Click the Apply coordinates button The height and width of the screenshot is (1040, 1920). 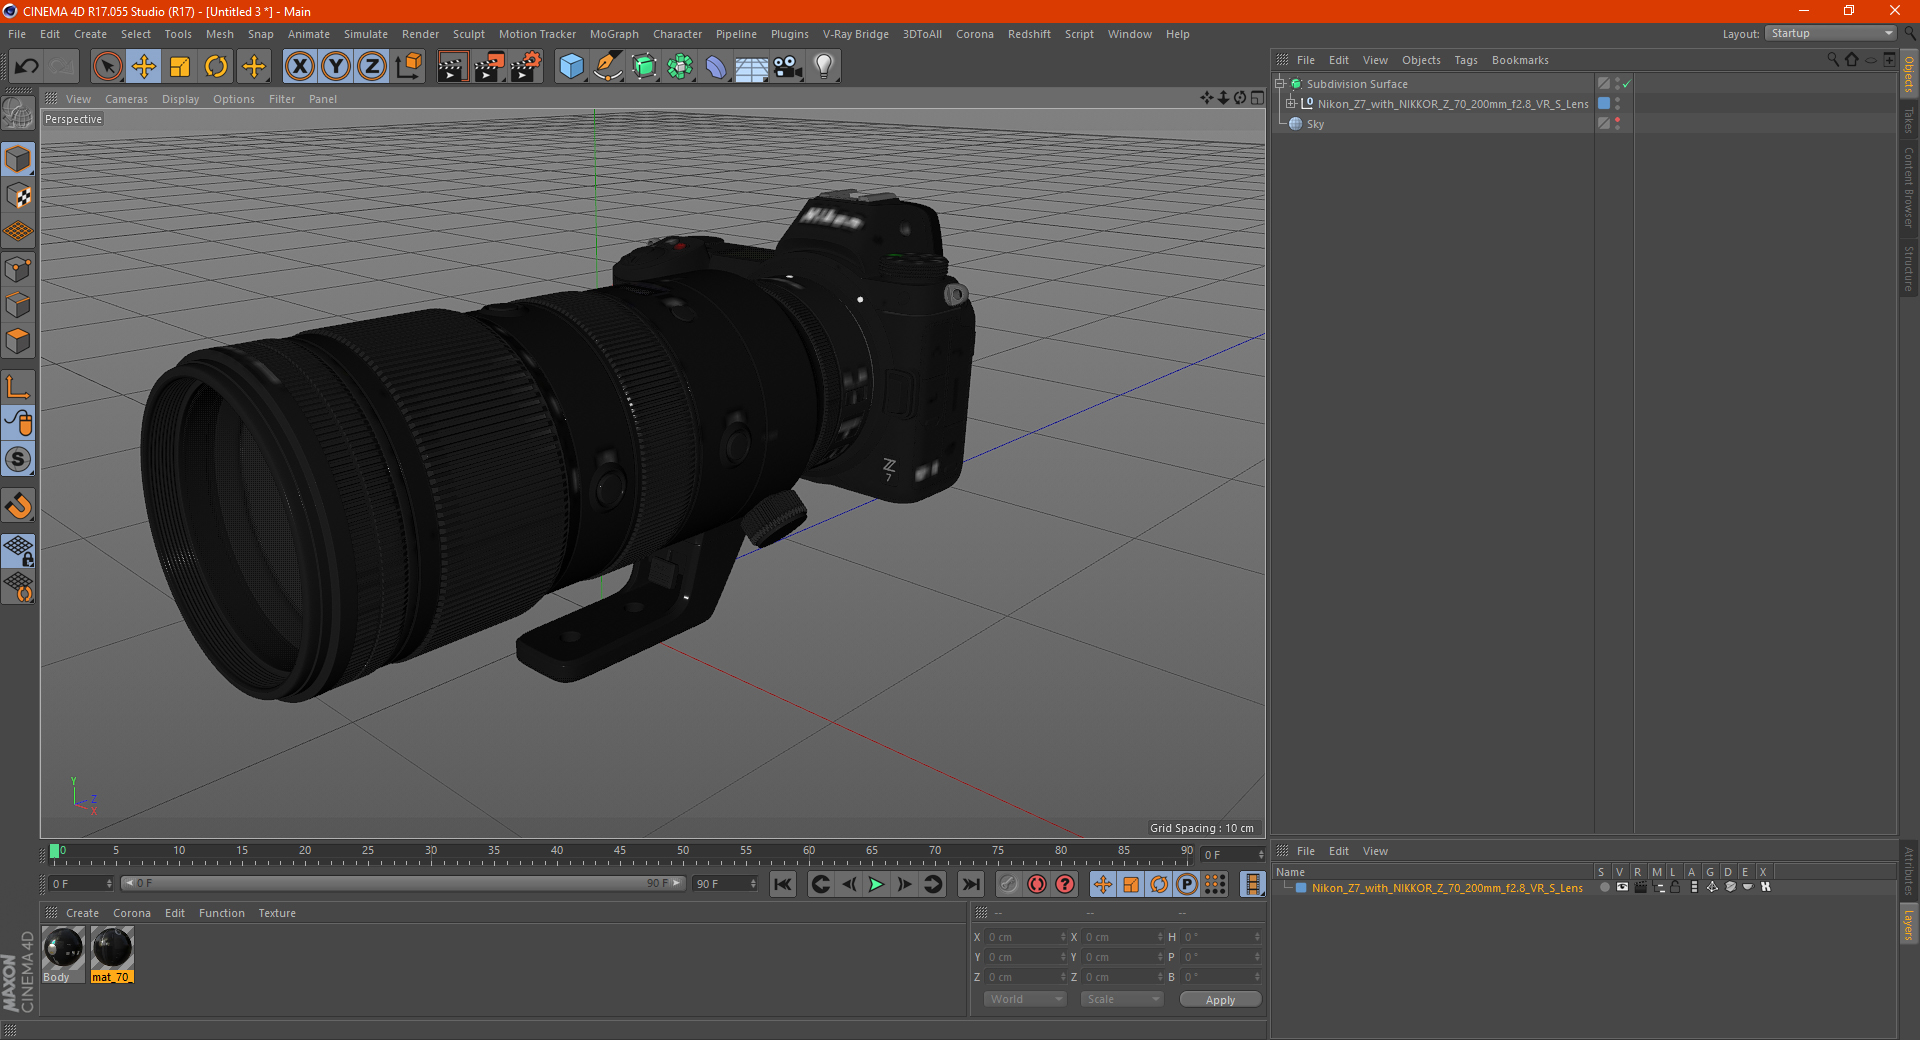1220,999
